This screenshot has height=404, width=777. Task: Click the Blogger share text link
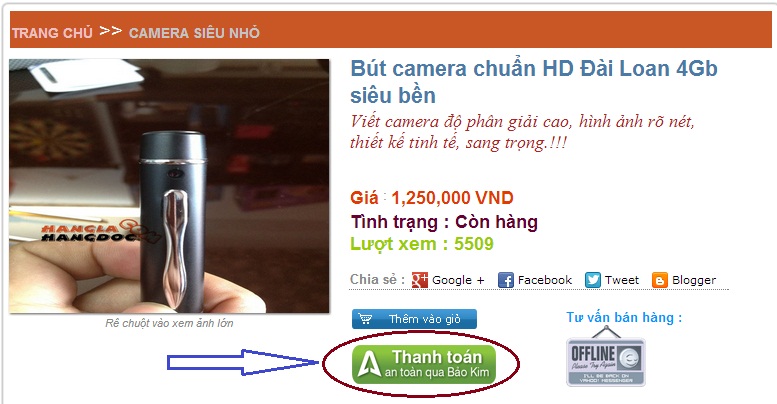[x=694, y=280]
